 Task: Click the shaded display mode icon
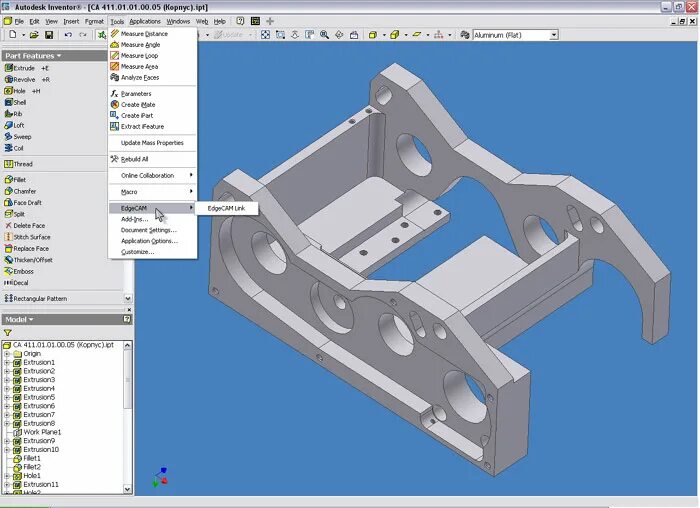[x=372, y=35]
